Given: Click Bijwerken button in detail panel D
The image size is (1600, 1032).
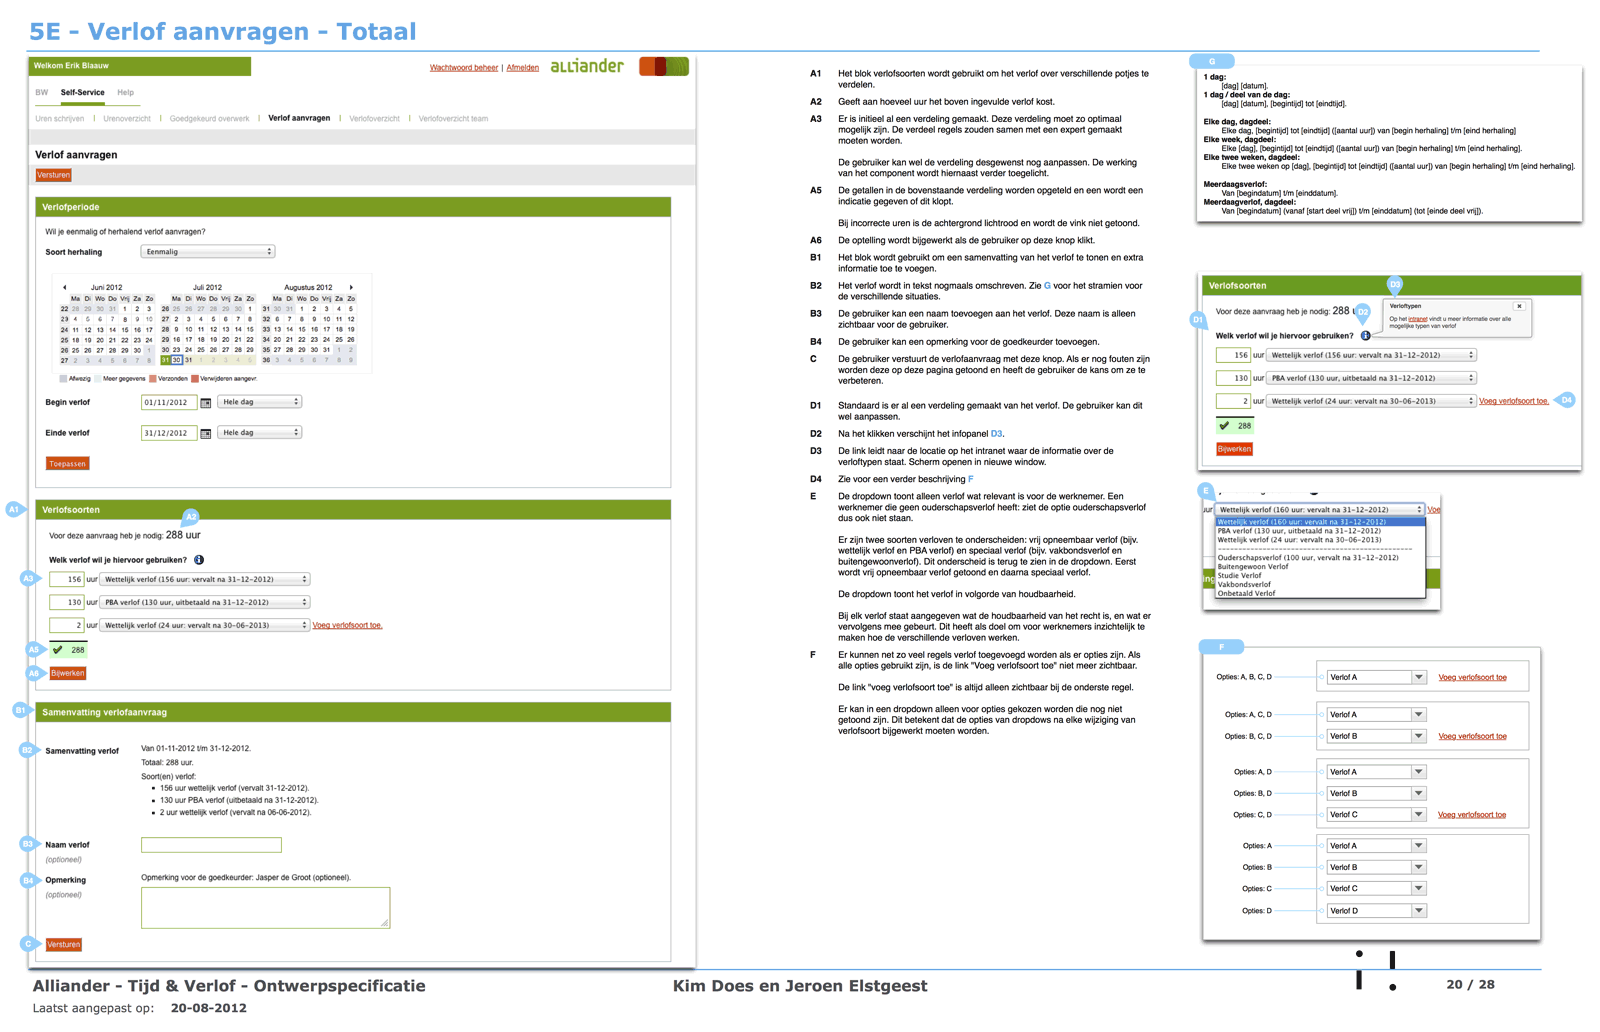Looking at the screenshot, I should (x=1235, y=450).
